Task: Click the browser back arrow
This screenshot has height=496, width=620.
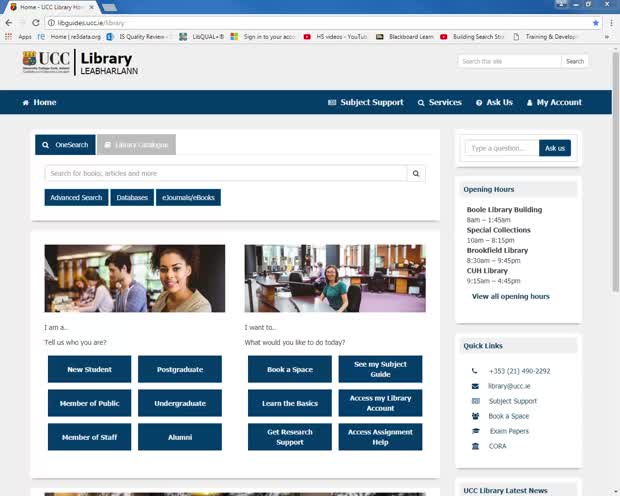Action: [8, 22]
